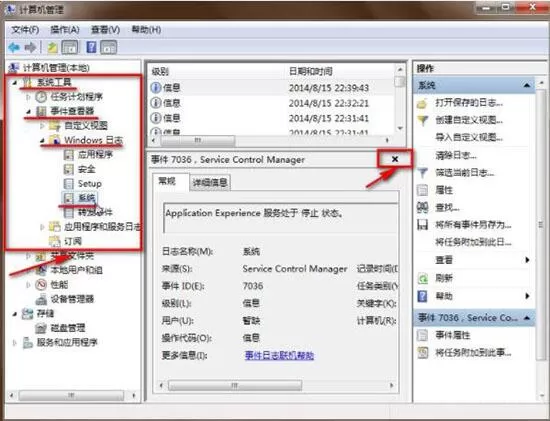
Task: Click the 筛选当前日志 funnel icon
Action: [x=423, y=173]
